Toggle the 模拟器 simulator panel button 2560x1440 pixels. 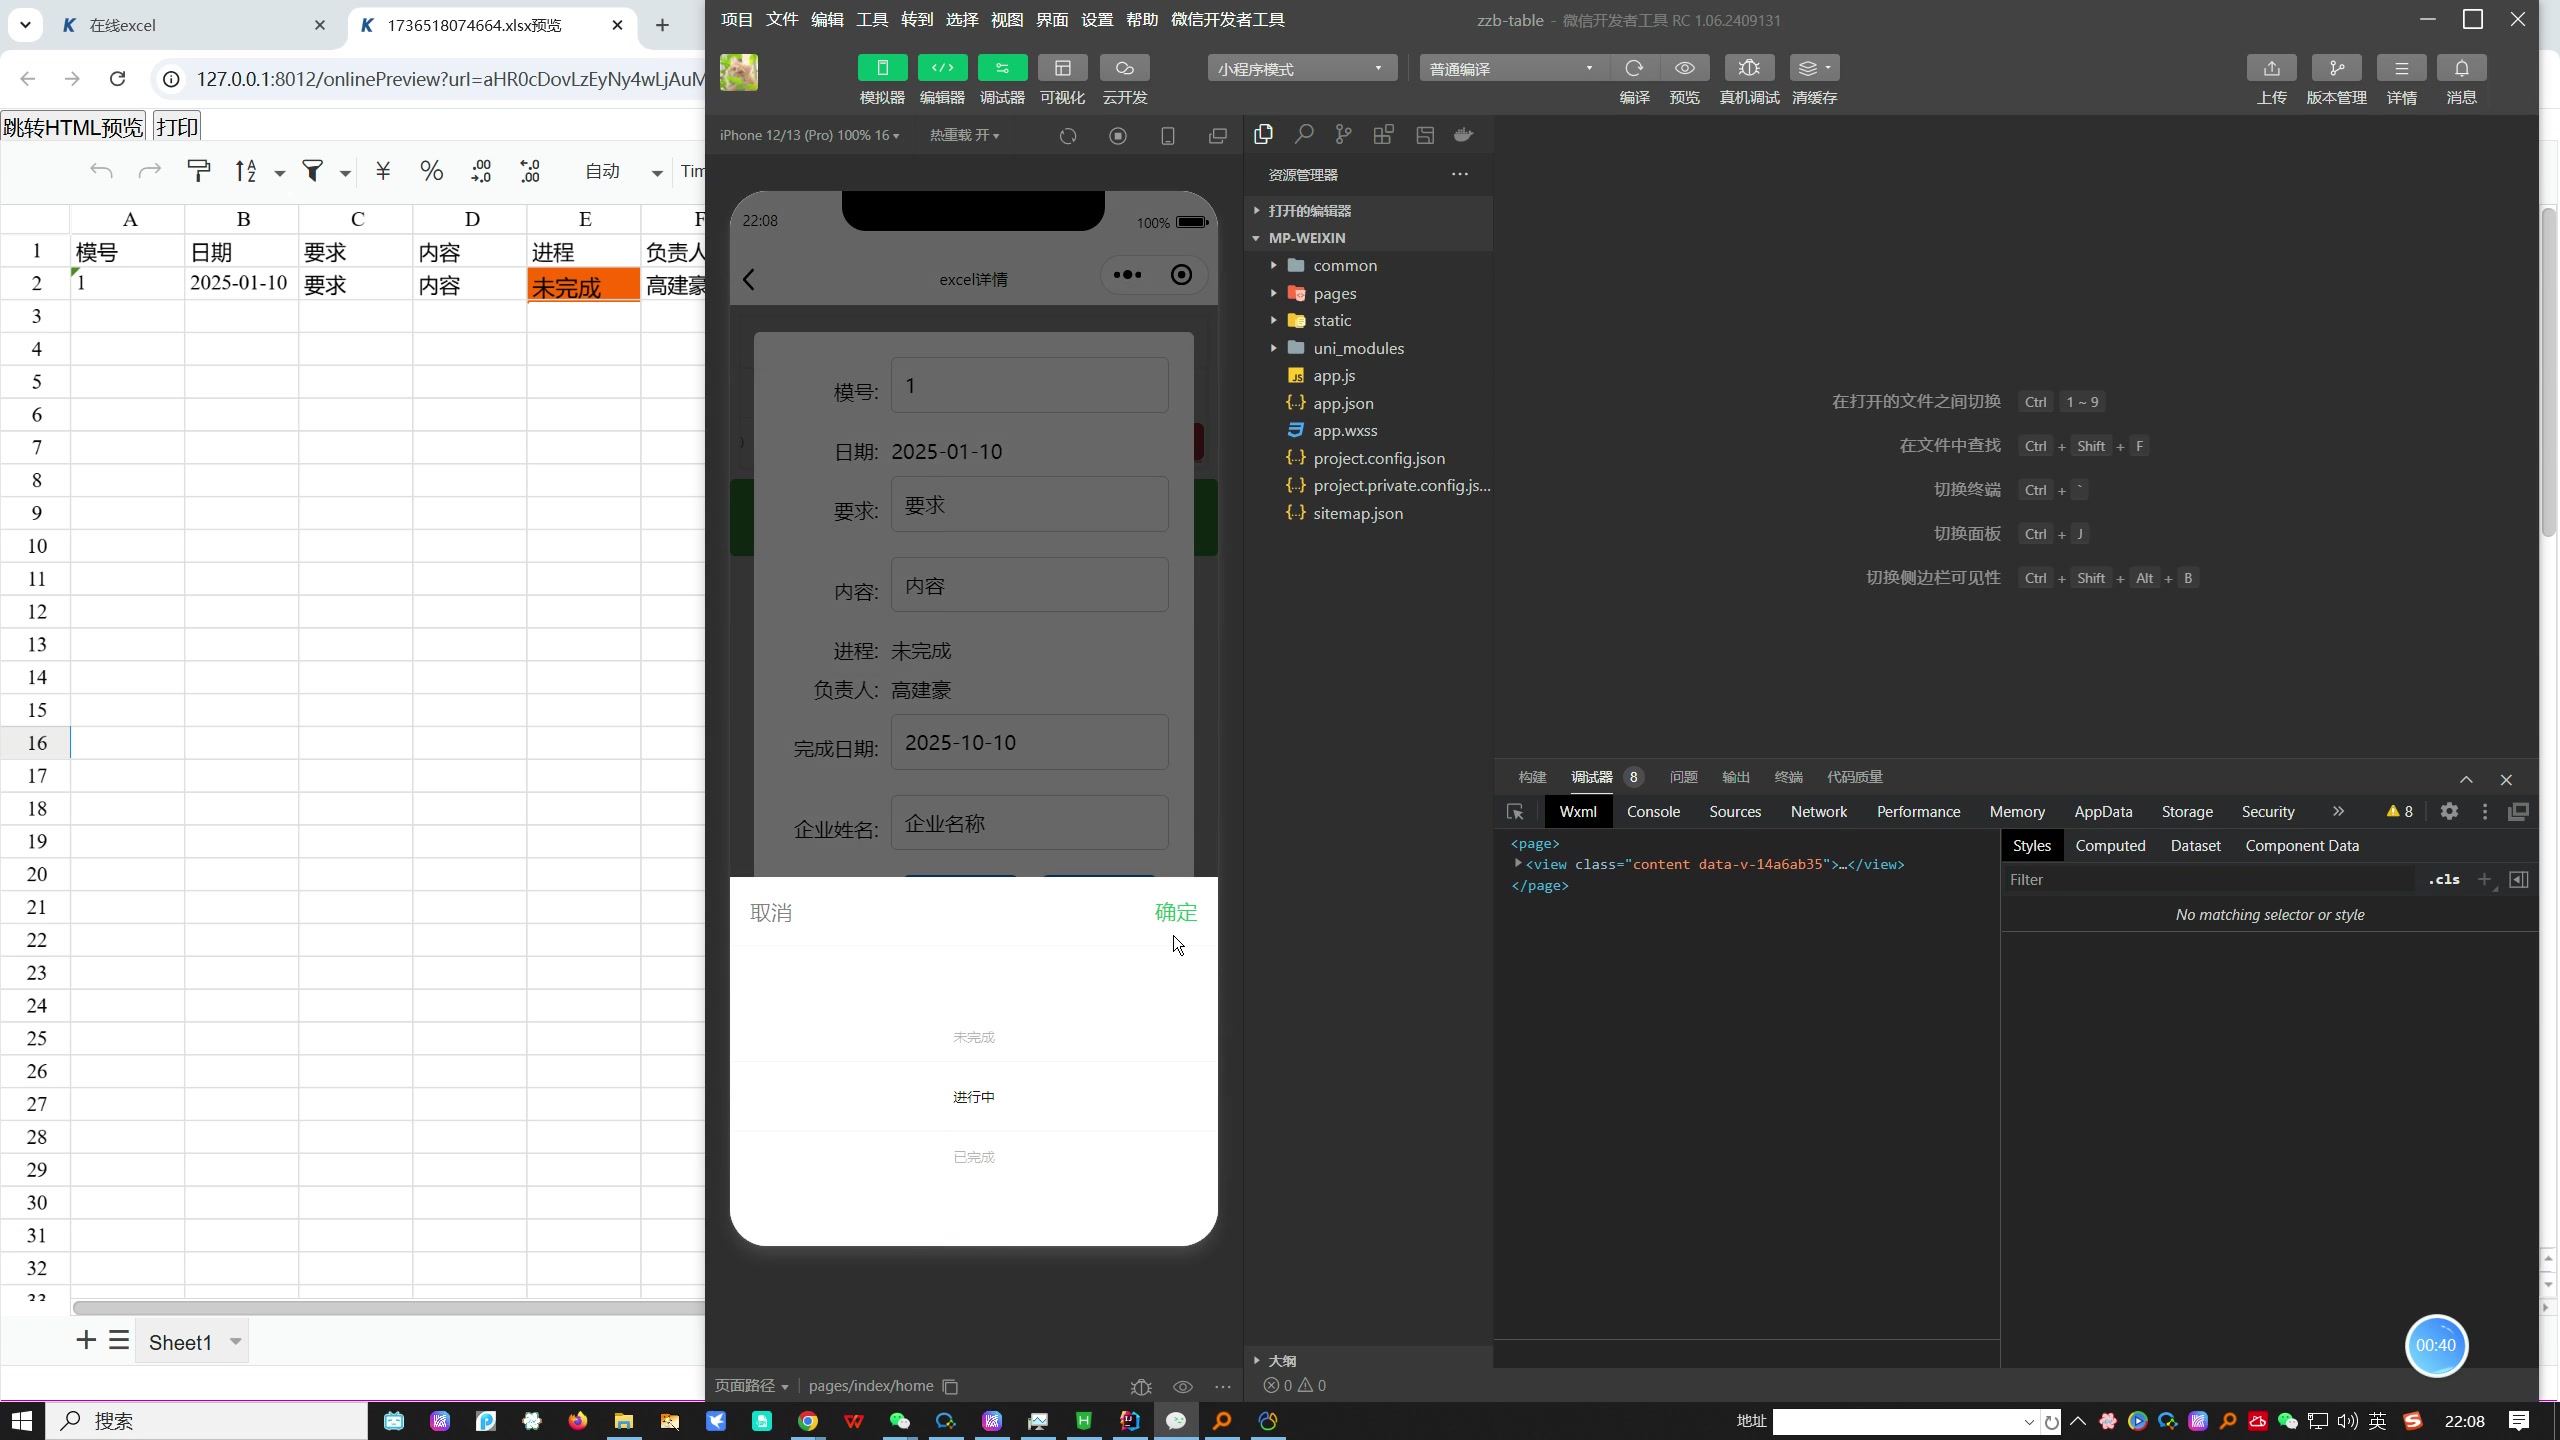[x=882, y=68]
